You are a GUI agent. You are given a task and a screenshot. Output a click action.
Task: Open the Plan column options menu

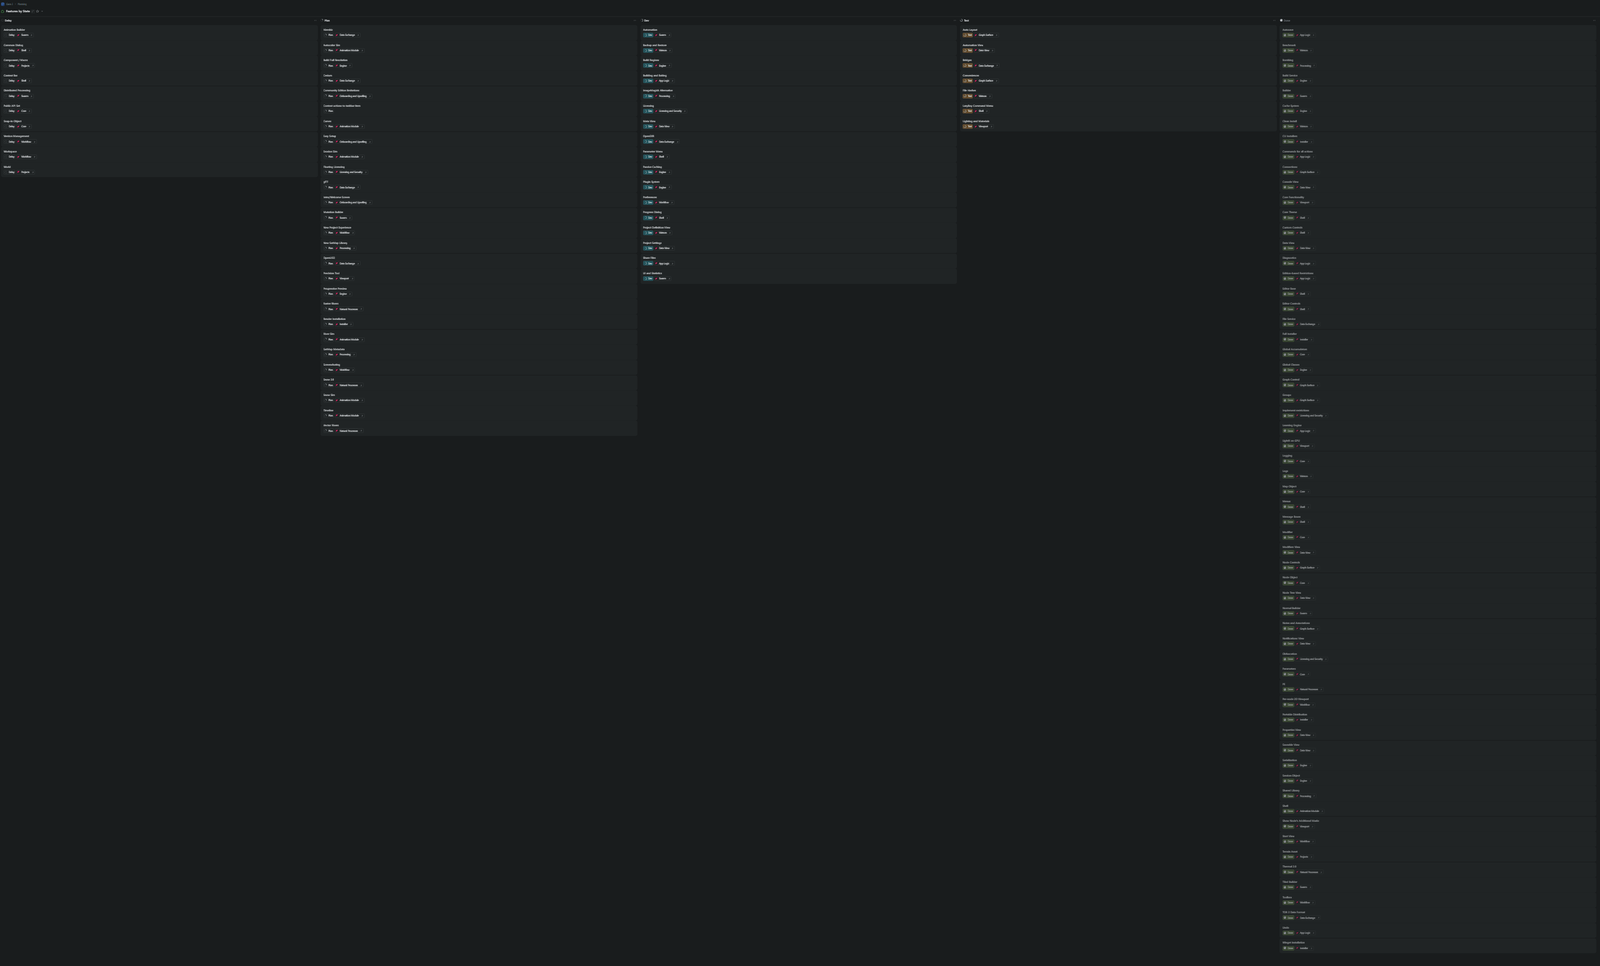tap(633, 20)
